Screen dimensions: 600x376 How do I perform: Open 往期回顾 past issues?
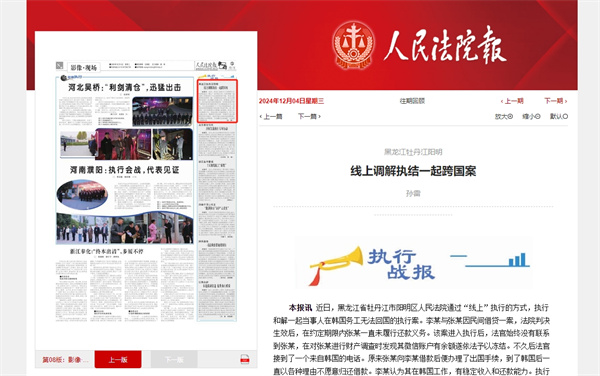coord(412,101)
